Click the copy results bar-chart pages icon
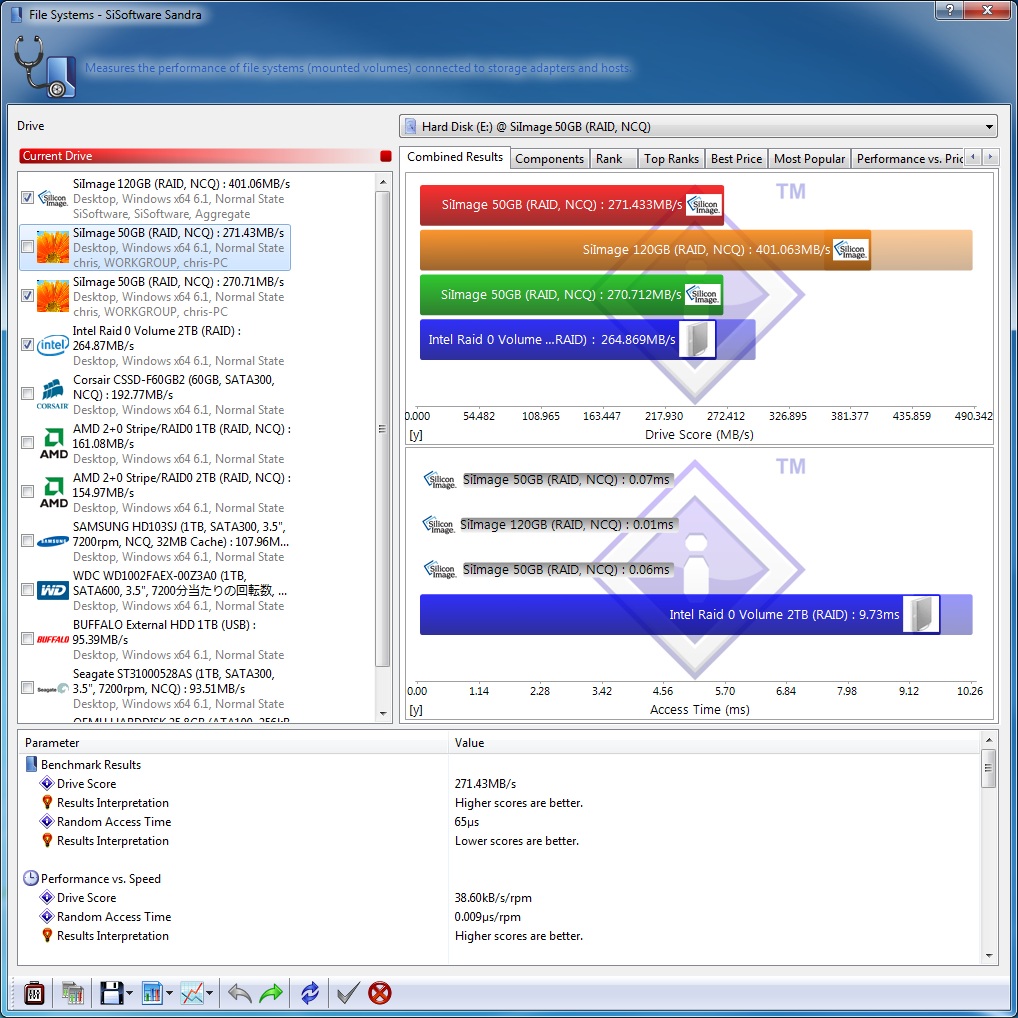 (x=73, y=993)
